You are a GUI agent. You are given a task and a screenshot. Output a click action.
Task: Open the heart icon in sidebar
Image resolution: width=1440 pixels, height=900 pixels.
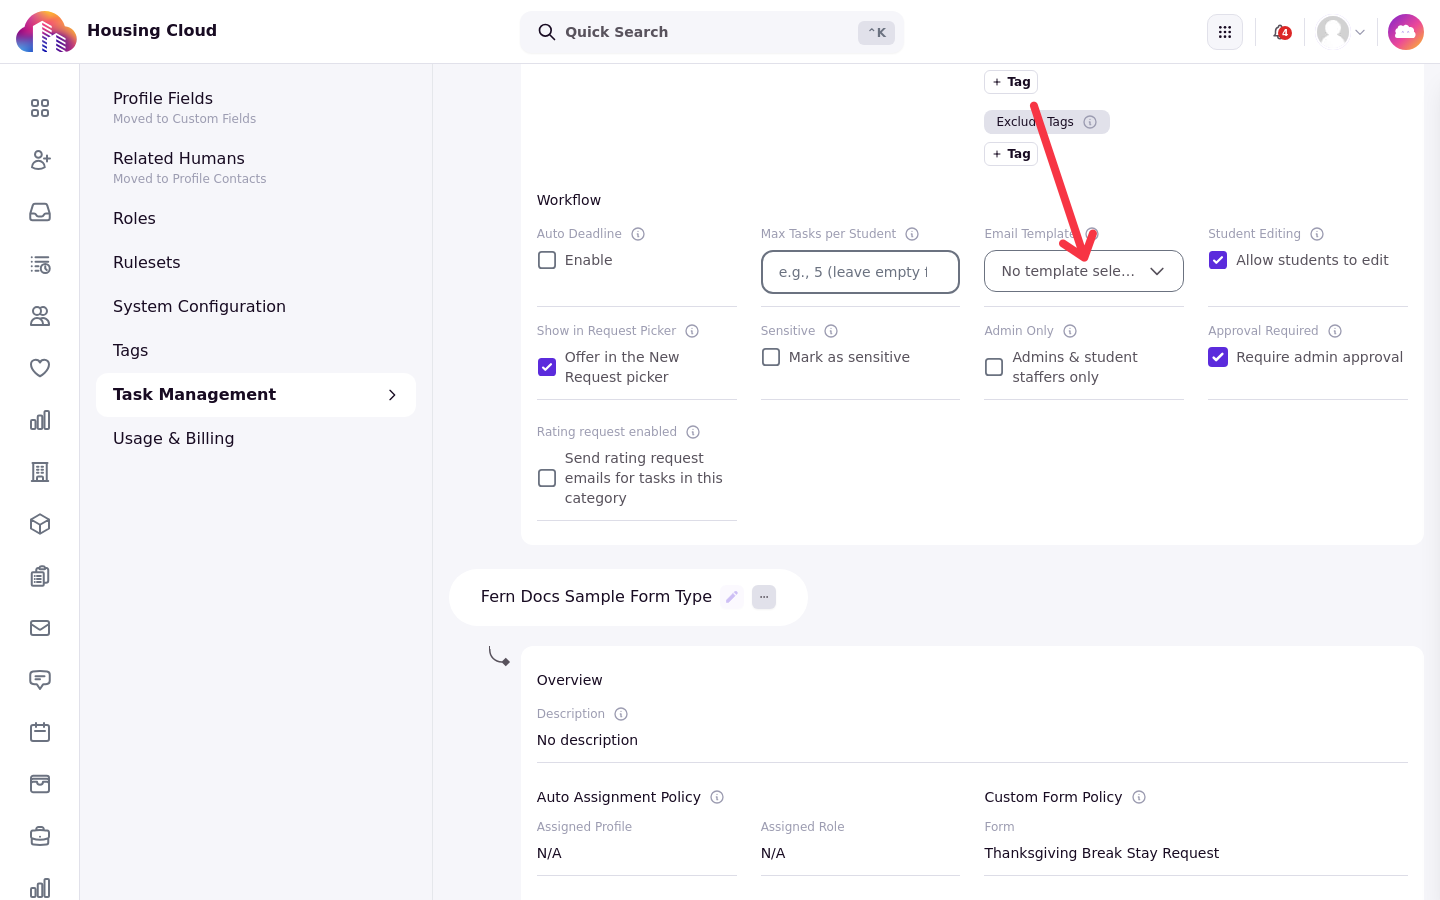point(40,368)
